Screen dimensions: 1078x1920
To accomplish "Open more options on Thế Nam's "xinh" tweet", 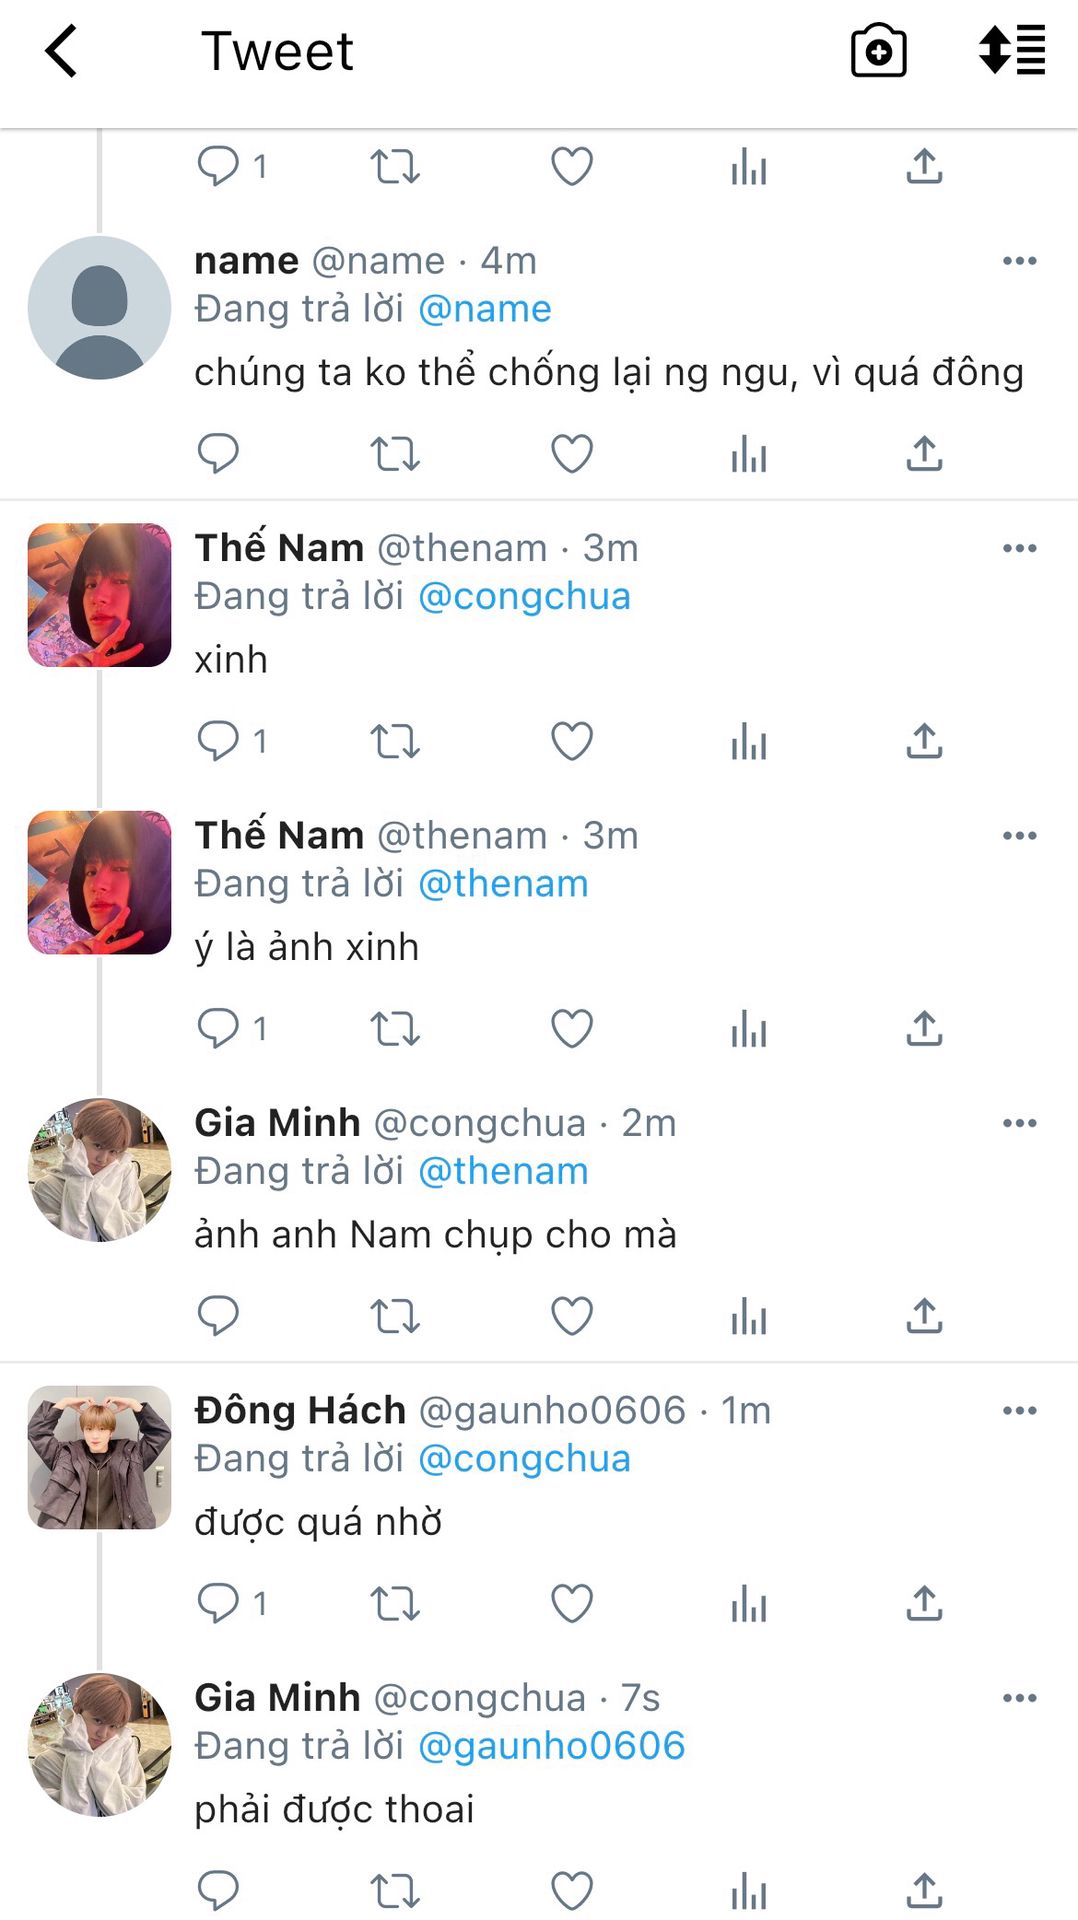I will [1019, 548].
